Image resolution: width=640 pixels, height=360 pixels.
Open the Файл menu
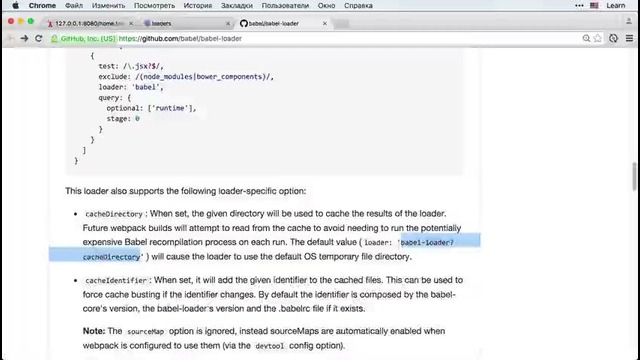coord(74,6)
